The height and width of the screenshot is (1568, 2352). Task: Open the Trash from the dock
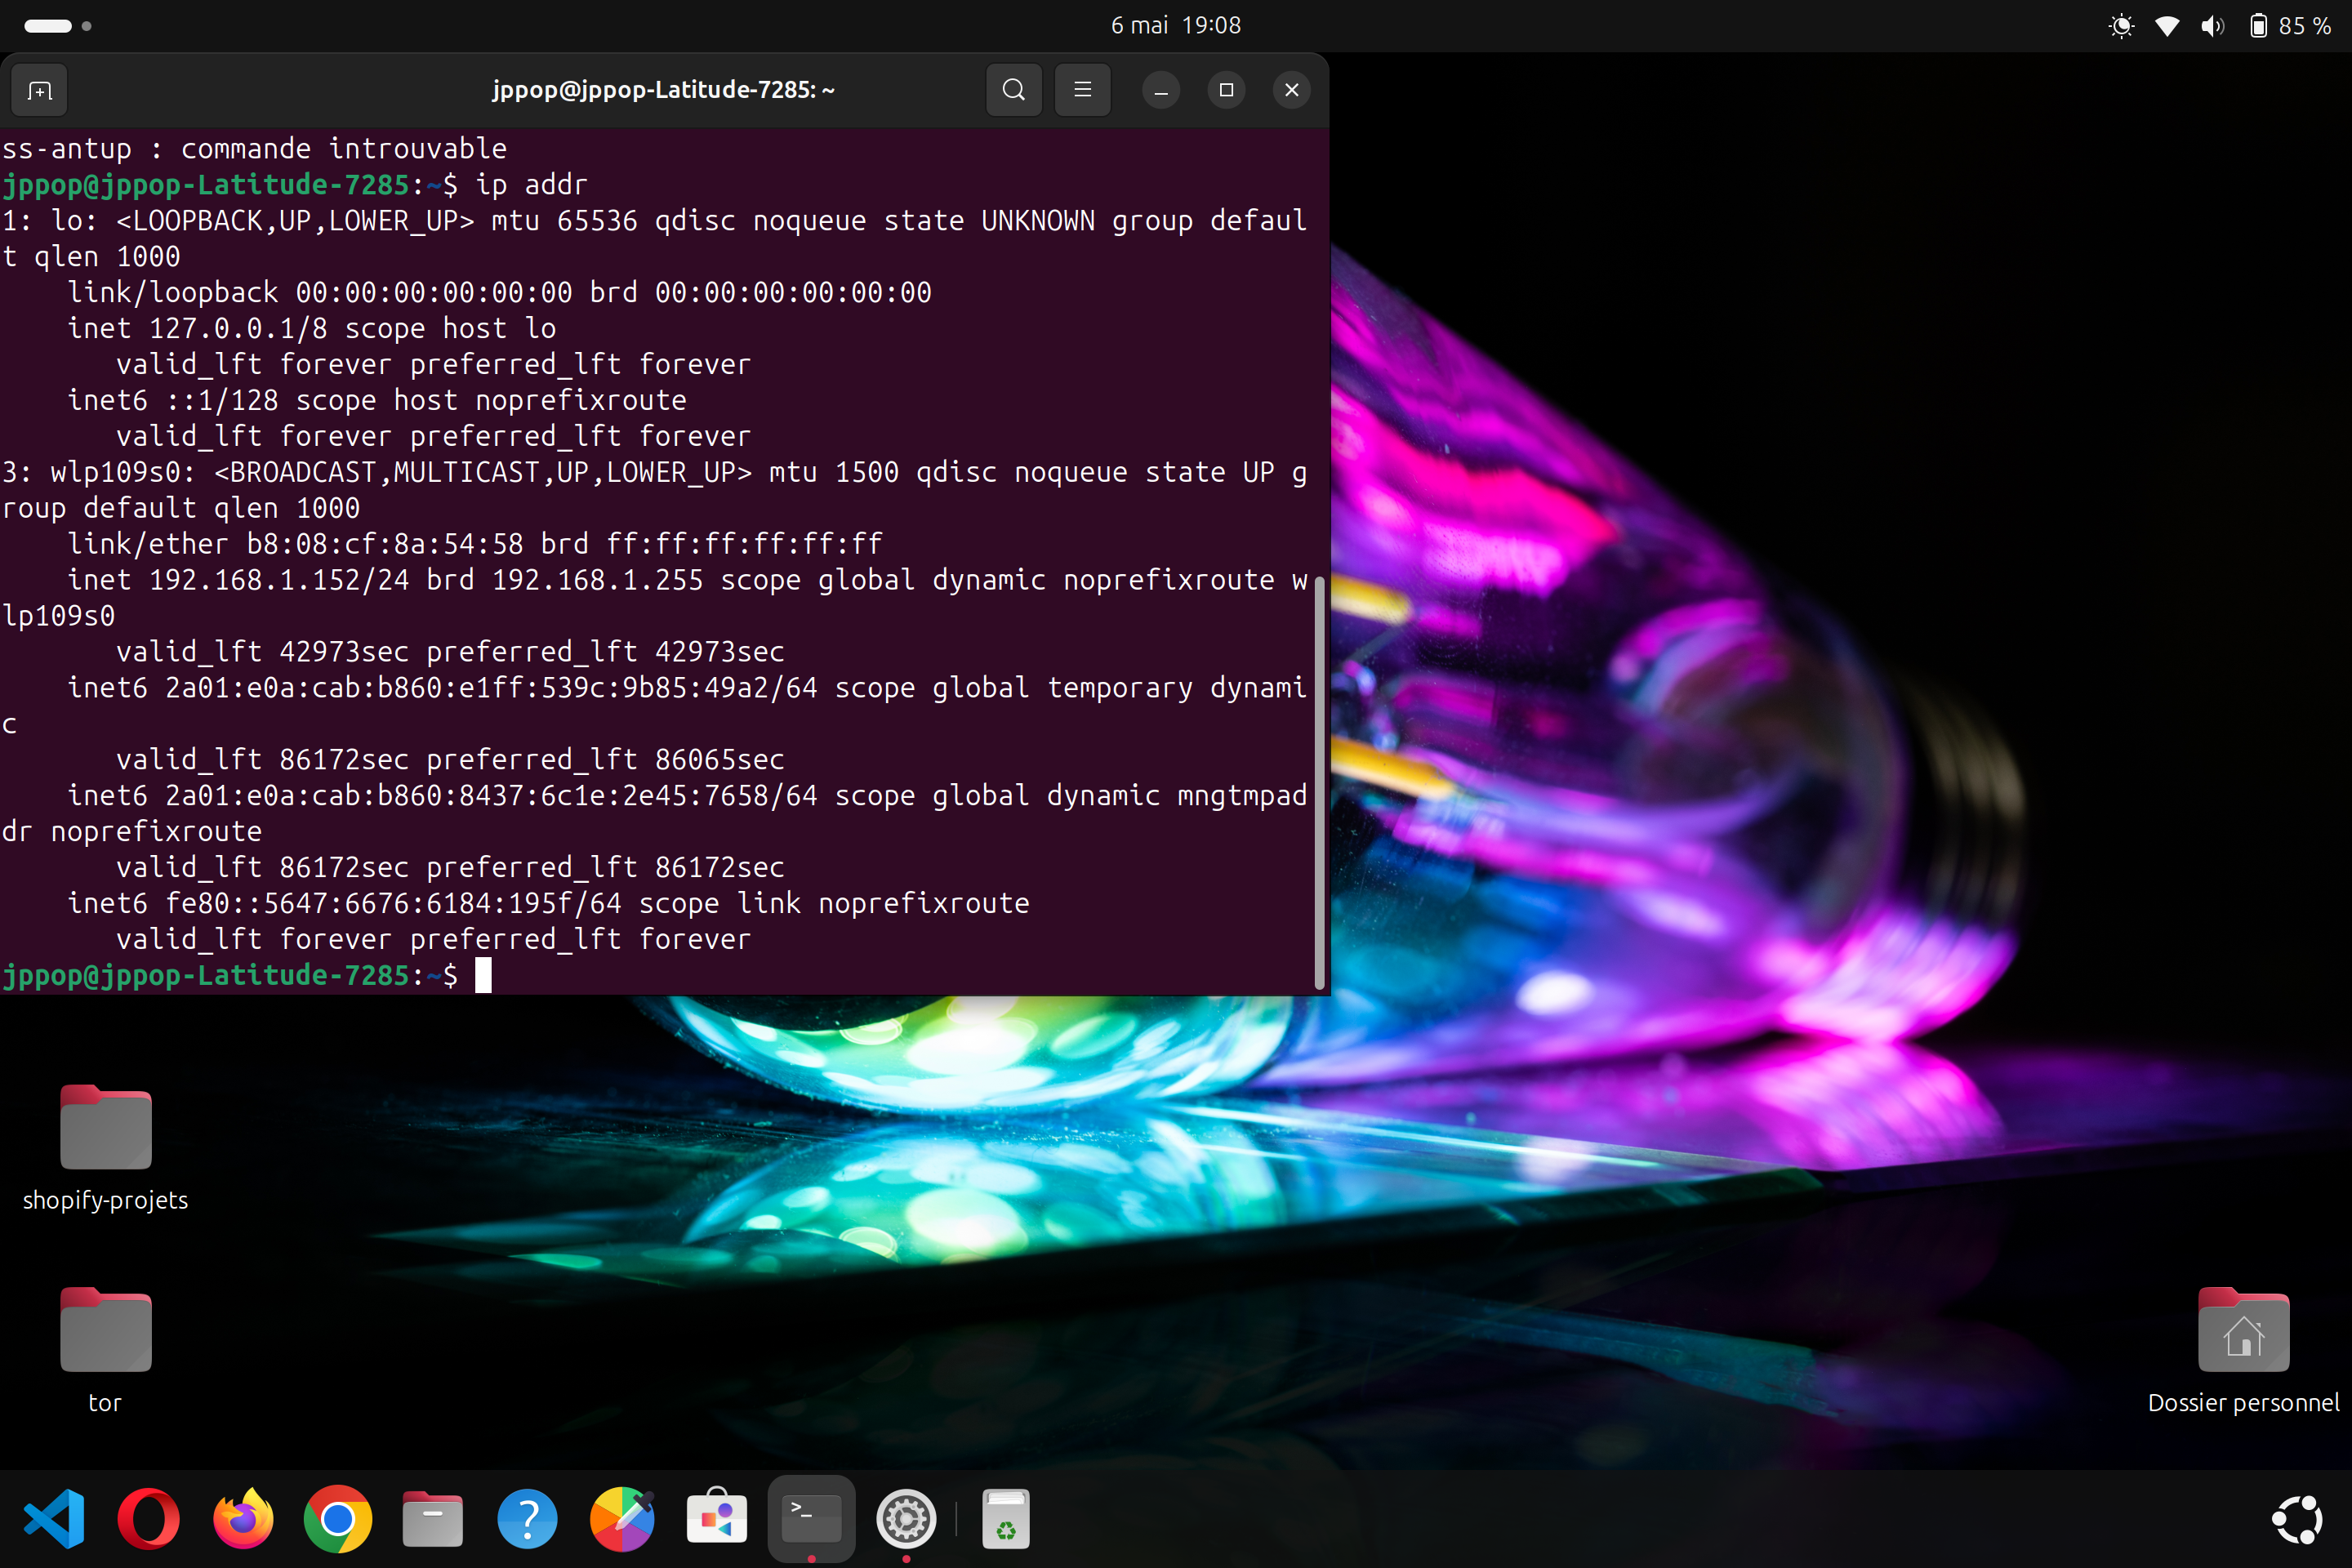1005,1519
